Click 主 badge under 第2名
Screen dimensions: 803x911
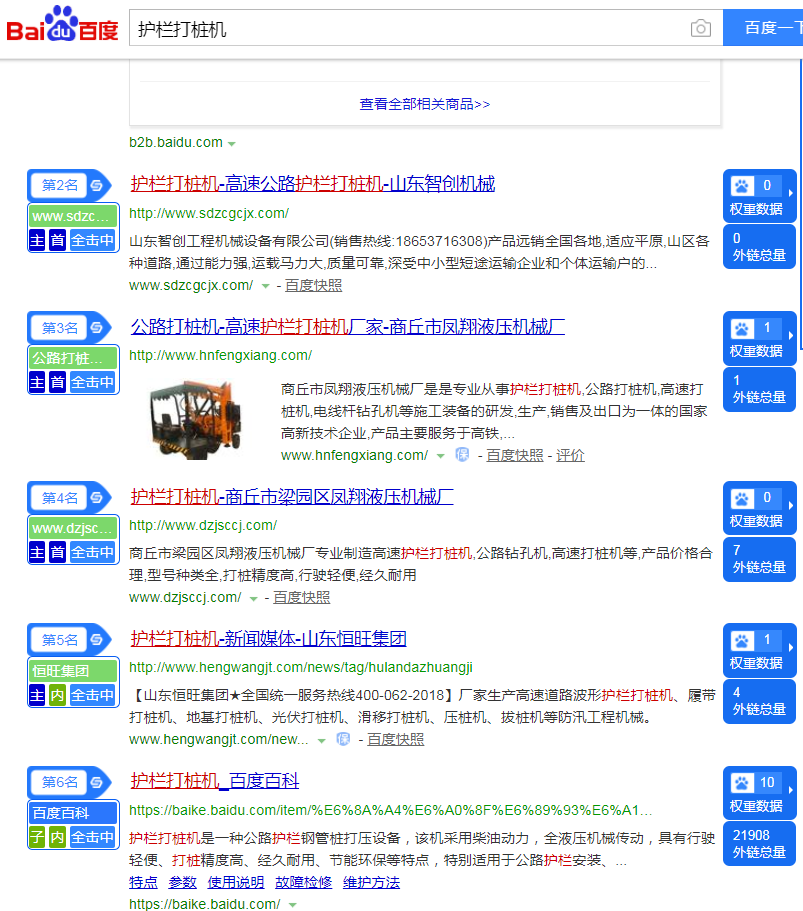click(37, 240)
